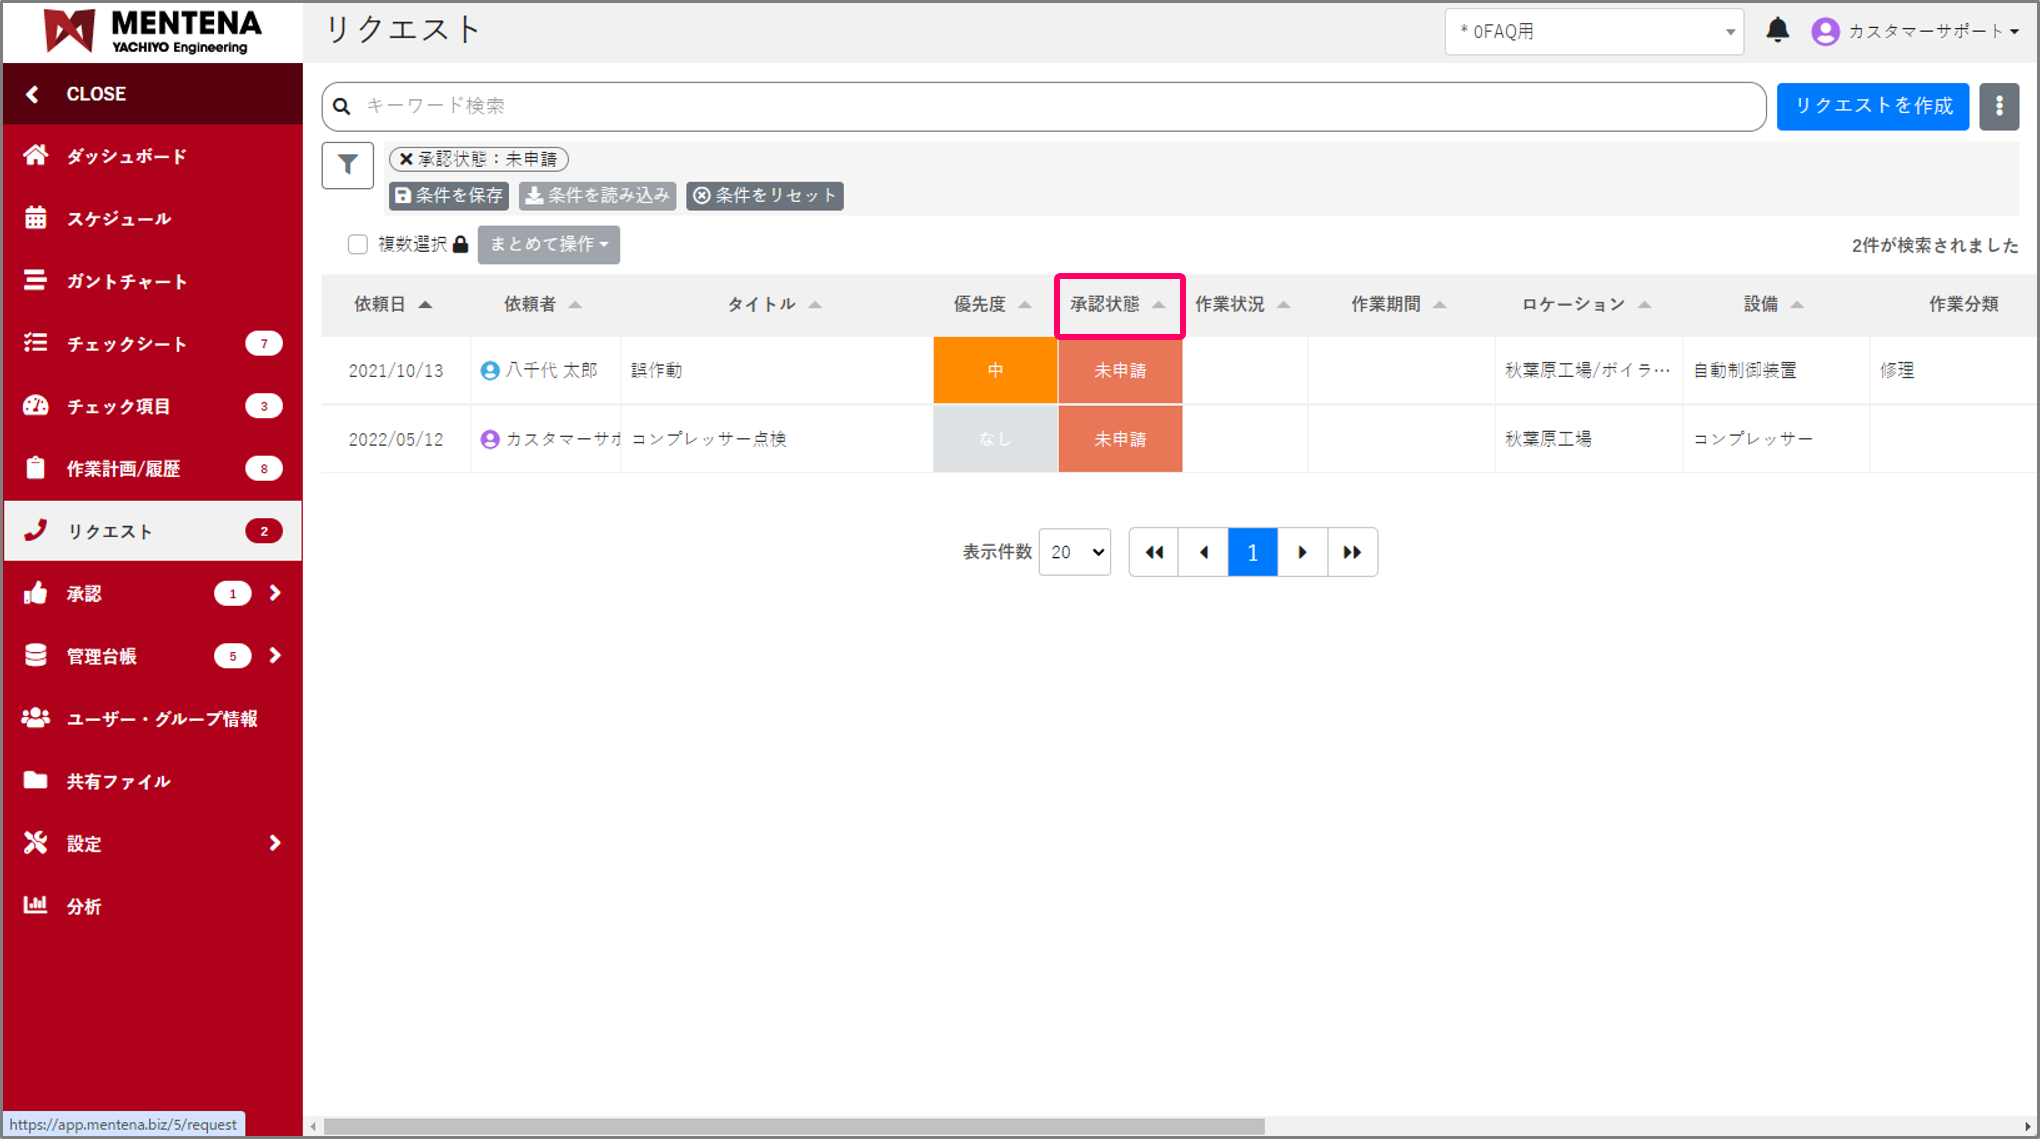
Task: Click the three-dot more options button
Action: click(1998, 106)
